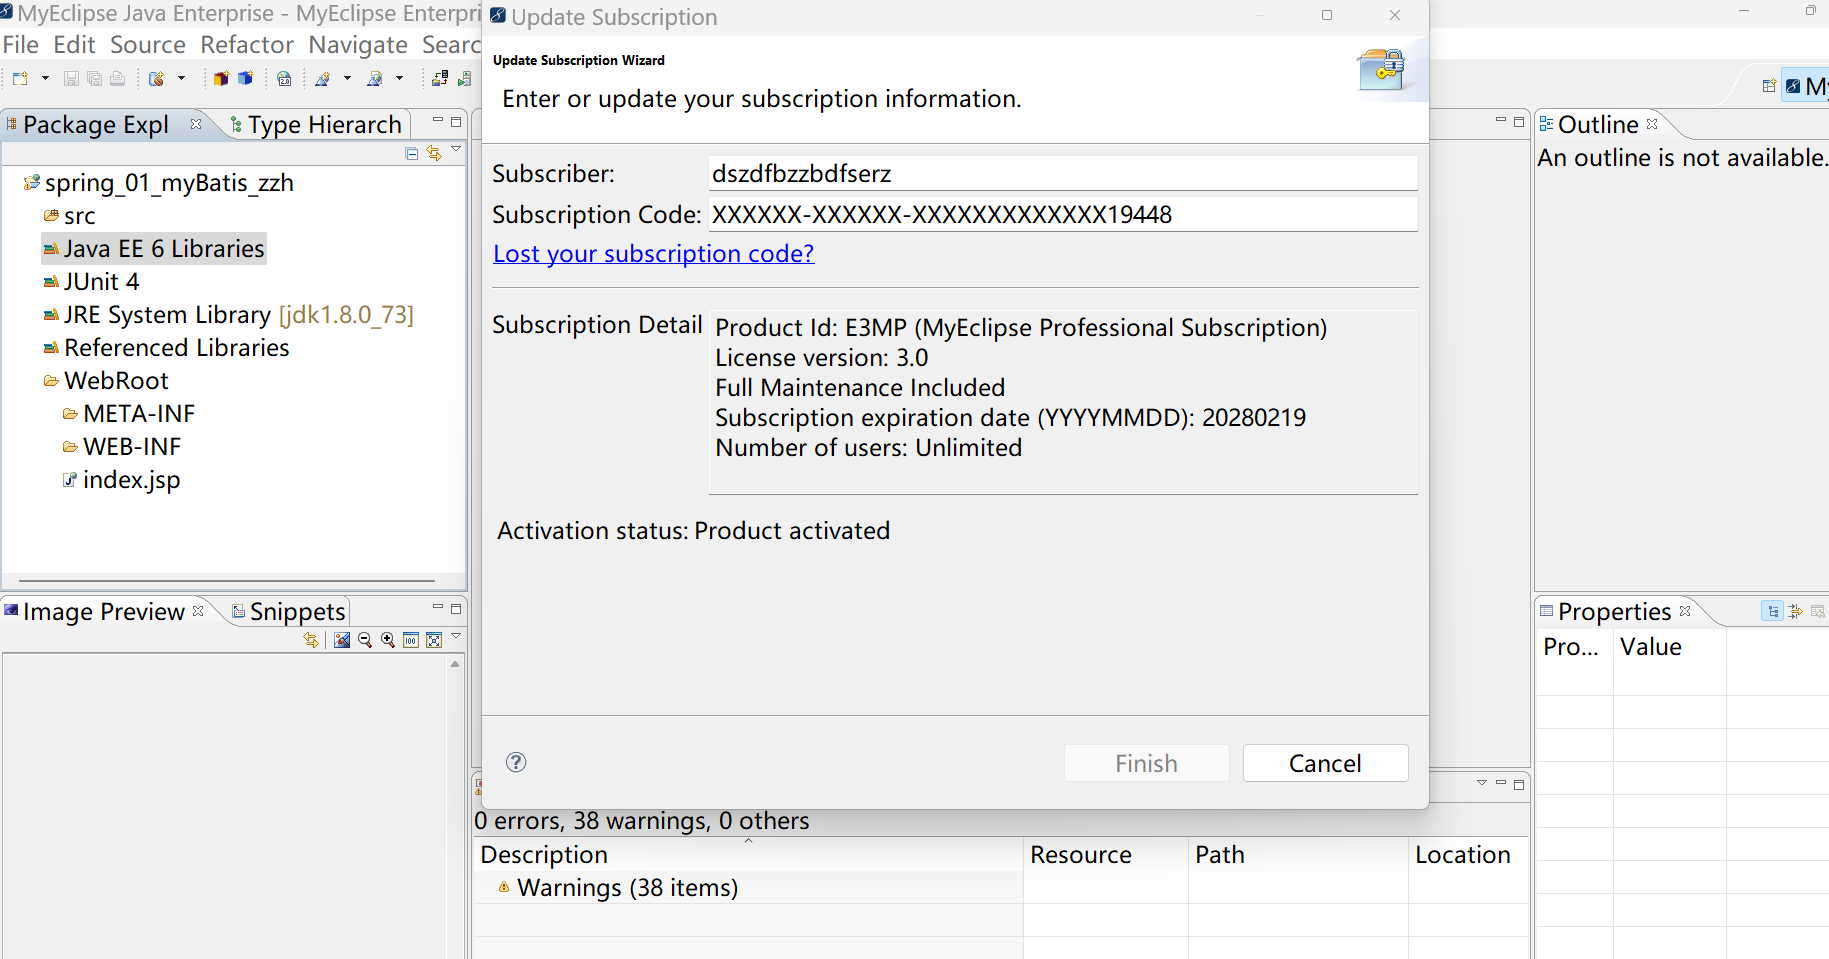
Task: Select the src folder
Action: [80, 216]
